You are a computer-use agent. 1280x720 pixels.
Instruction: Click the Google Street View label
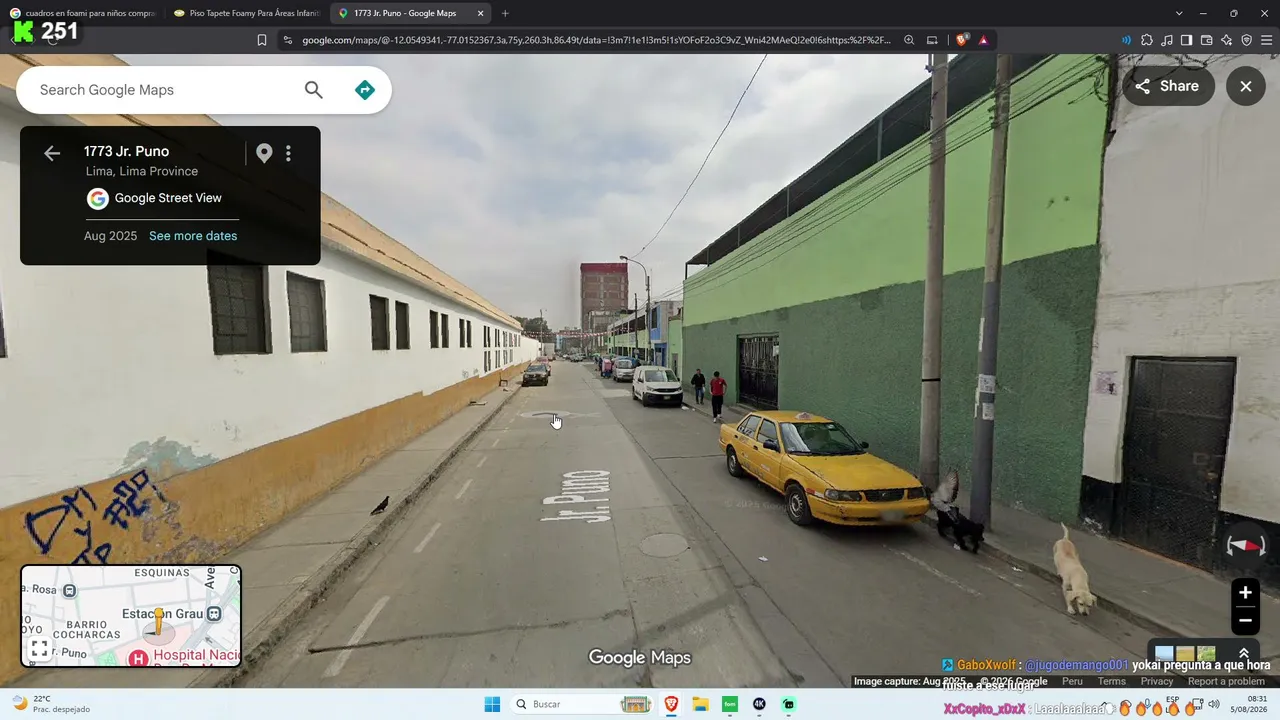coord(168,198)
